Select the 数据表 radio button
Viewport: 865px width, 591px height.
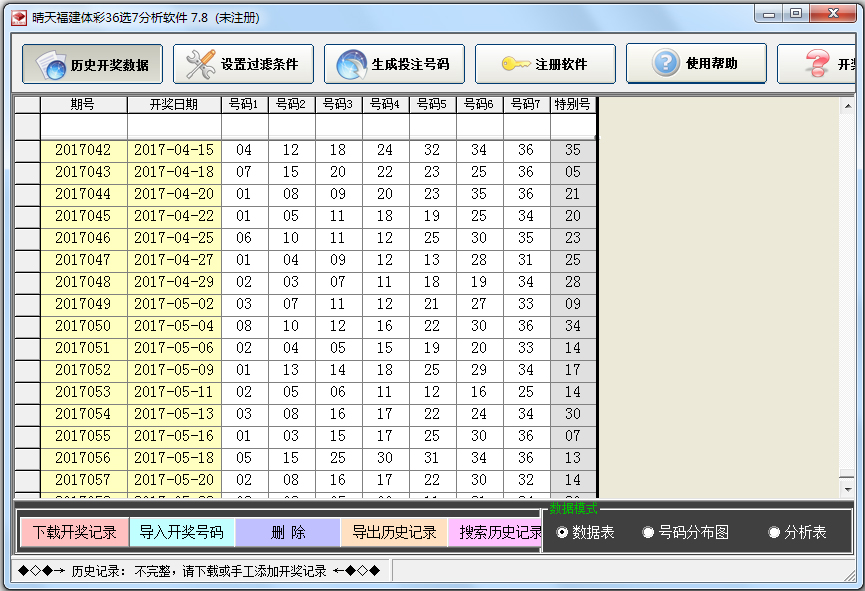[562, 533]
